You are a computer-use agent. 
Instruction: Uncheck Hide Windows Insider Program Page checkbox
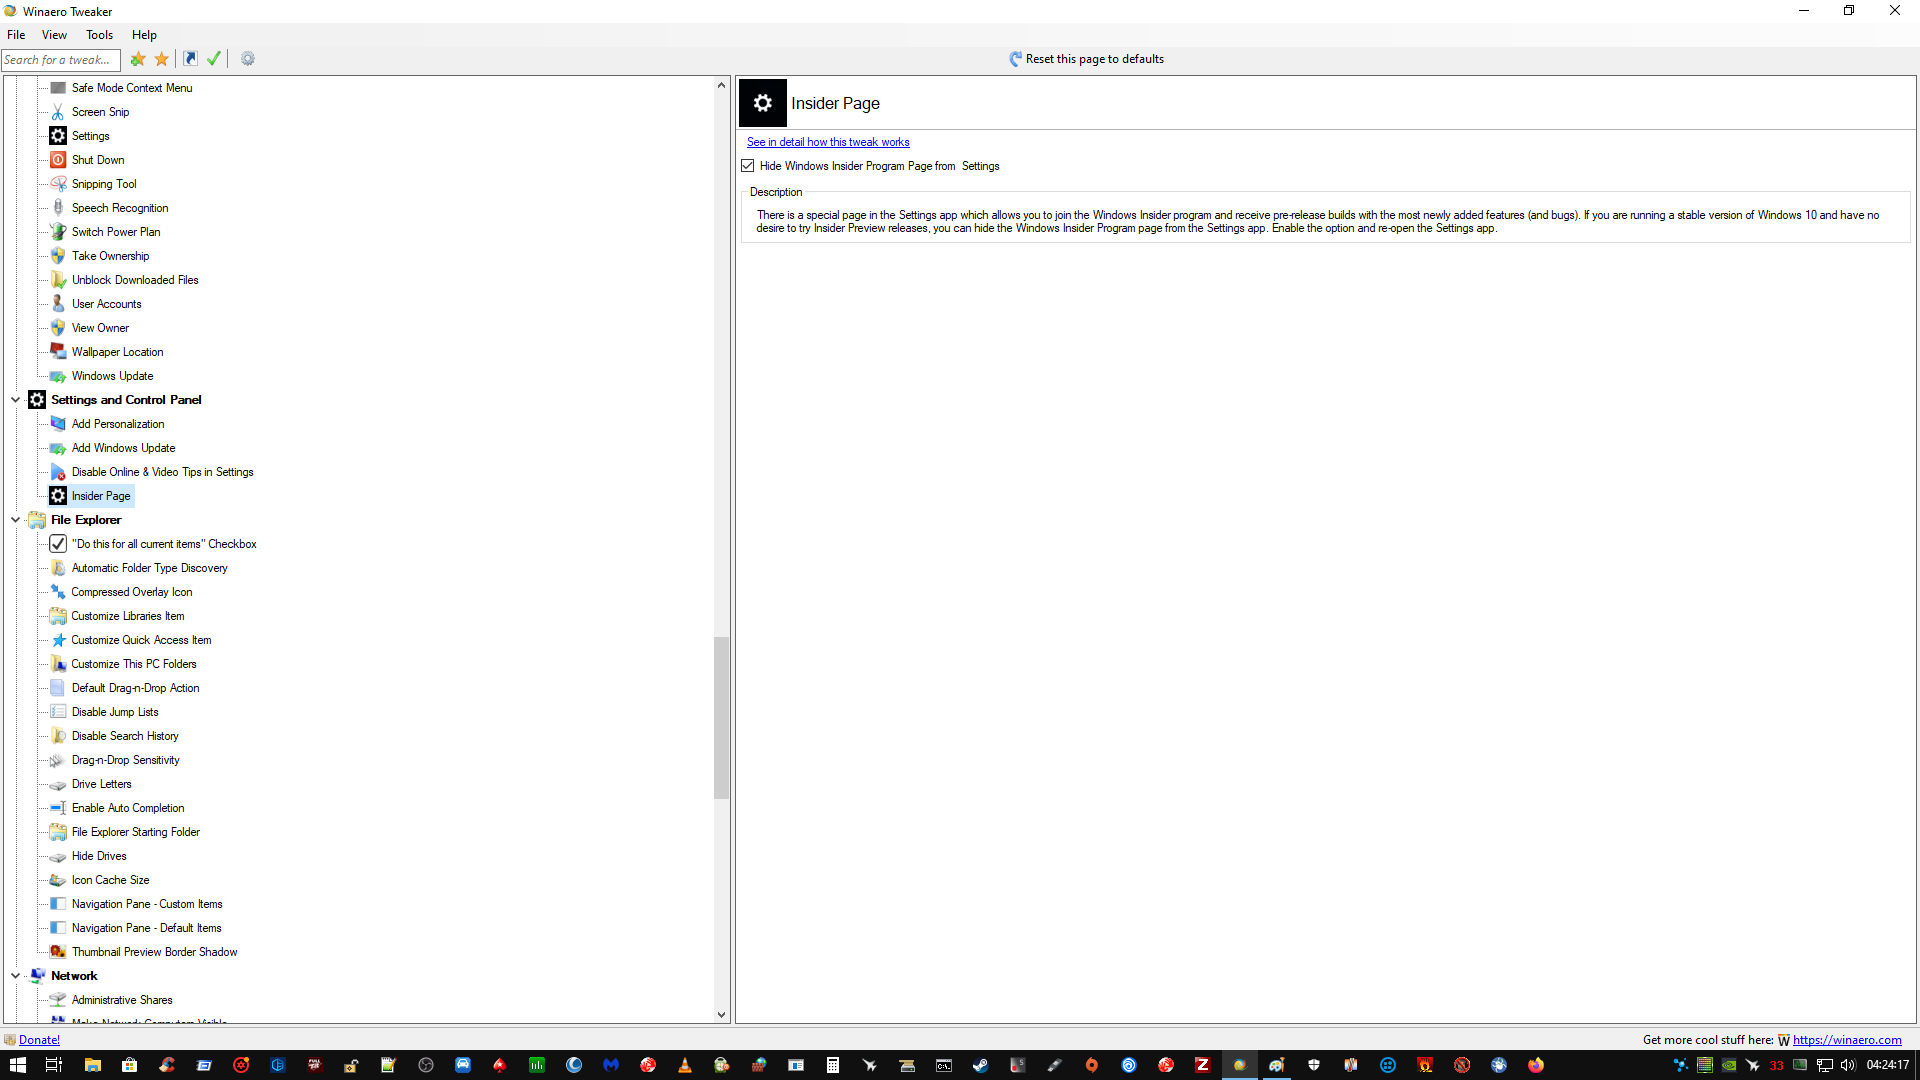point(748,166)
